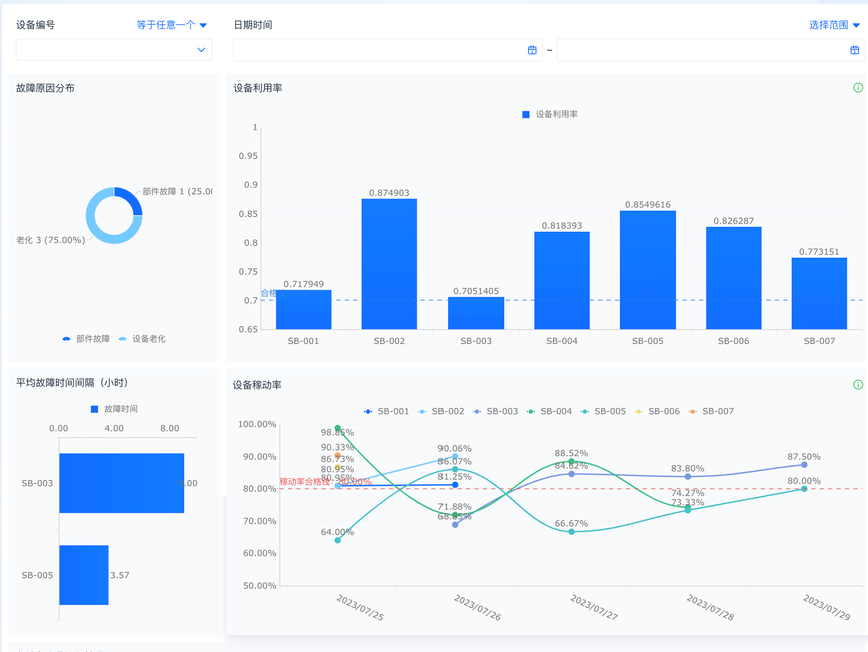Click the 83.80% data point on 2023/07/28
Image resolution: width=868 pixels, height=652 pixels.
[688, 477]
